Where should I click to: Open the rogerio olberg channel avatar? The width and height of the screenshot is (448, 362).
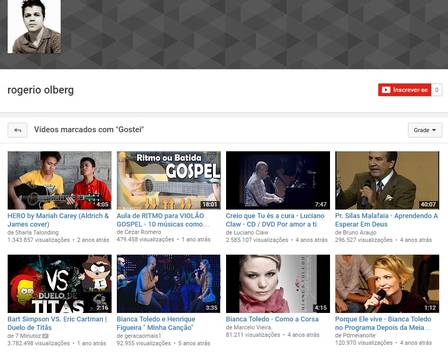[34, 27]
